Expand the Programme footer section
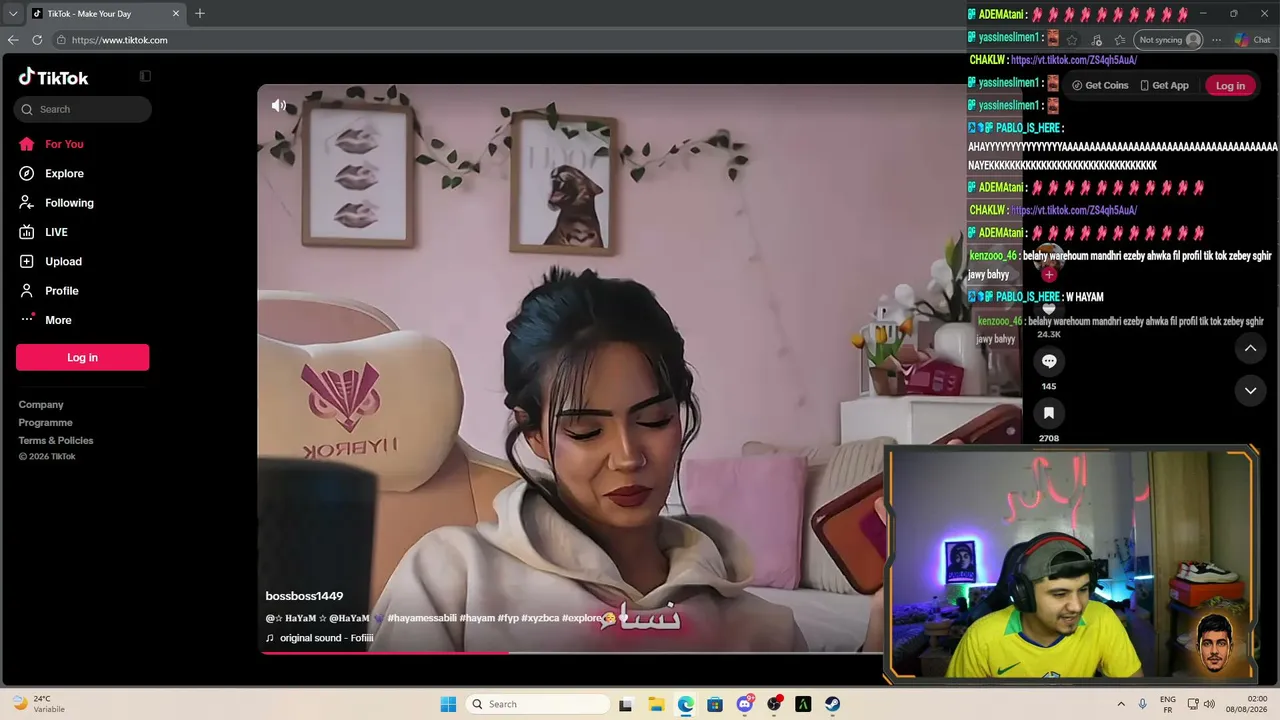The height and width of the screenshot is (720, 1280). click(45, 422)
